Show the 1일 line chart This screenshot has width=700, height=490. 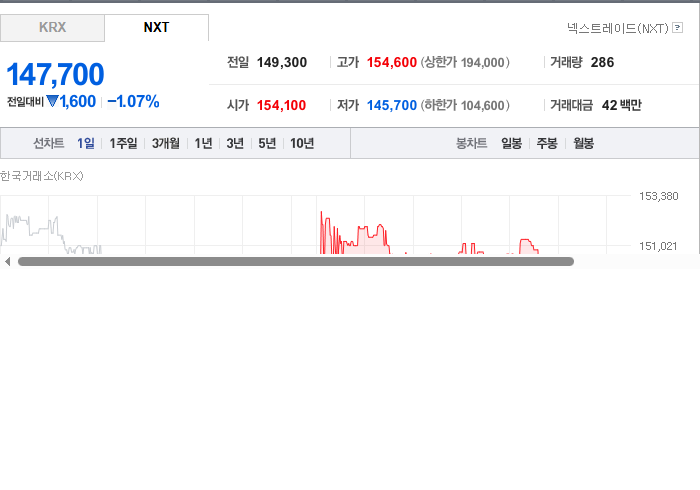(86, 143)
